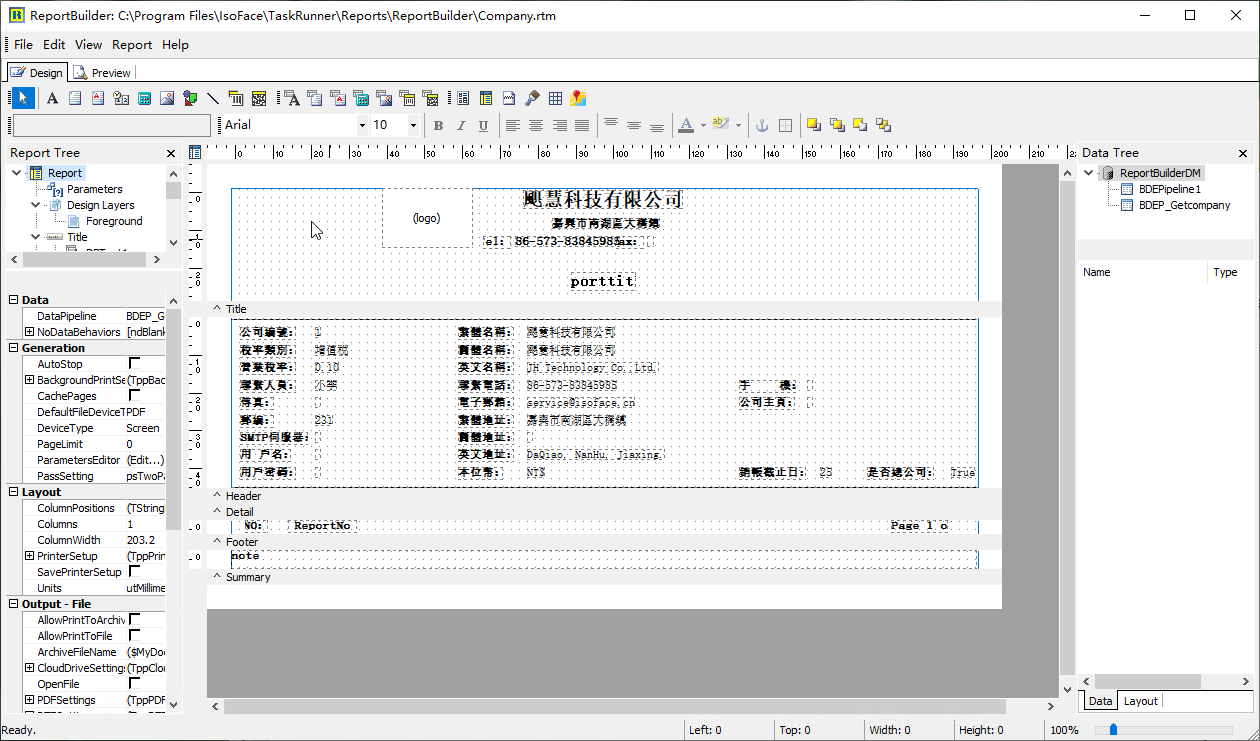This screenshot has width=1260, height=741.
Task: Pick the Label tool with letter A
Action: coord(52,98)
